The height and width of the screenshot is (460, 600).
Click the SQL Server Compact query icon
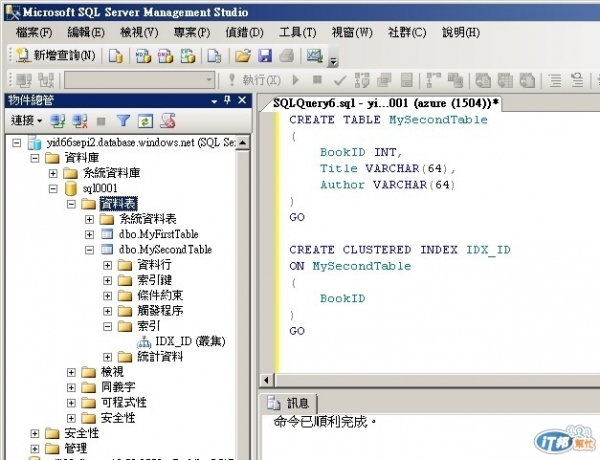(214, 56)
